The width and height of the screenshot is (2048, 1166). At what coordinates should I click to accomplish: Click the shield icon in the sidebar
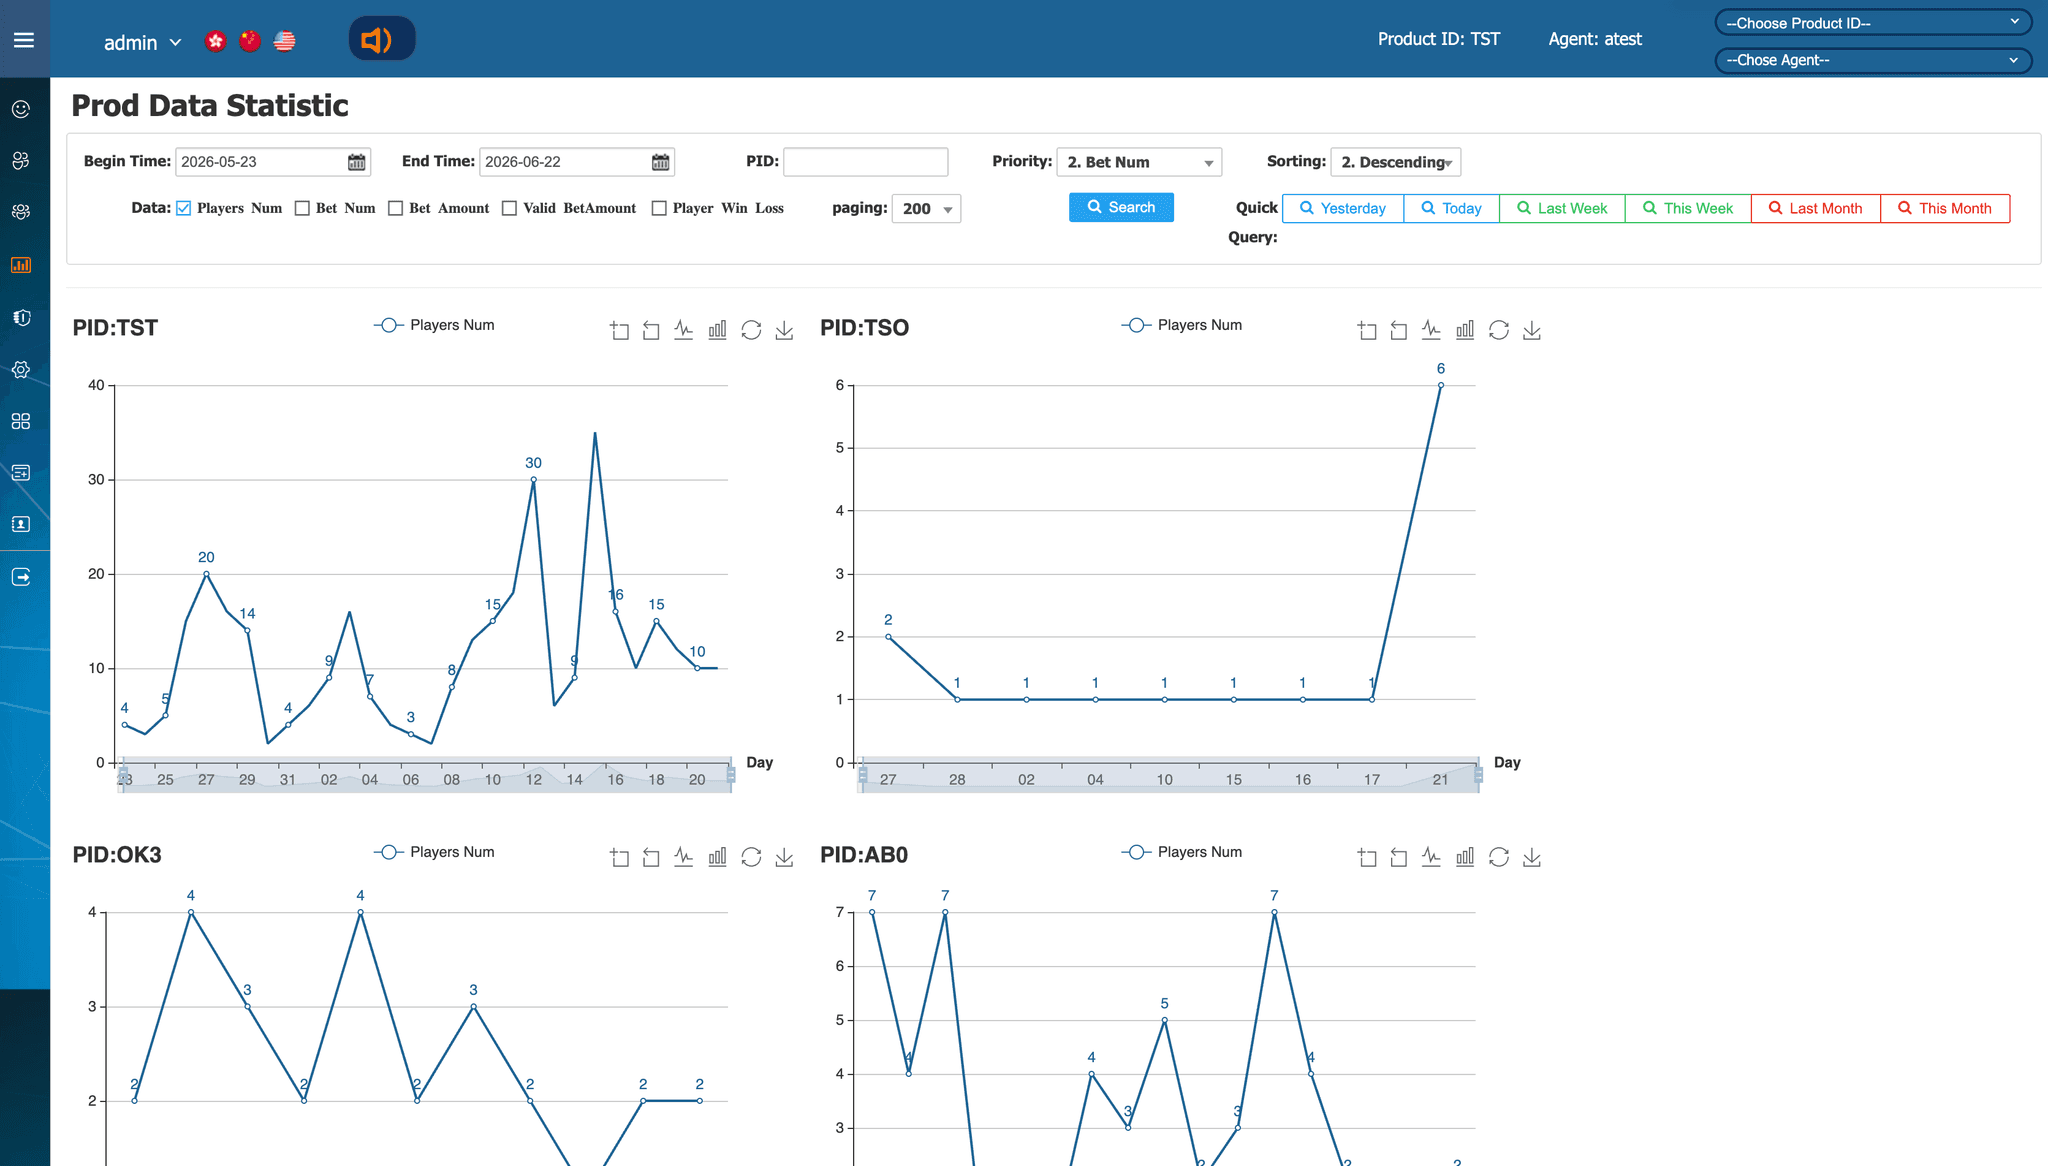click(x=21, y=317)
